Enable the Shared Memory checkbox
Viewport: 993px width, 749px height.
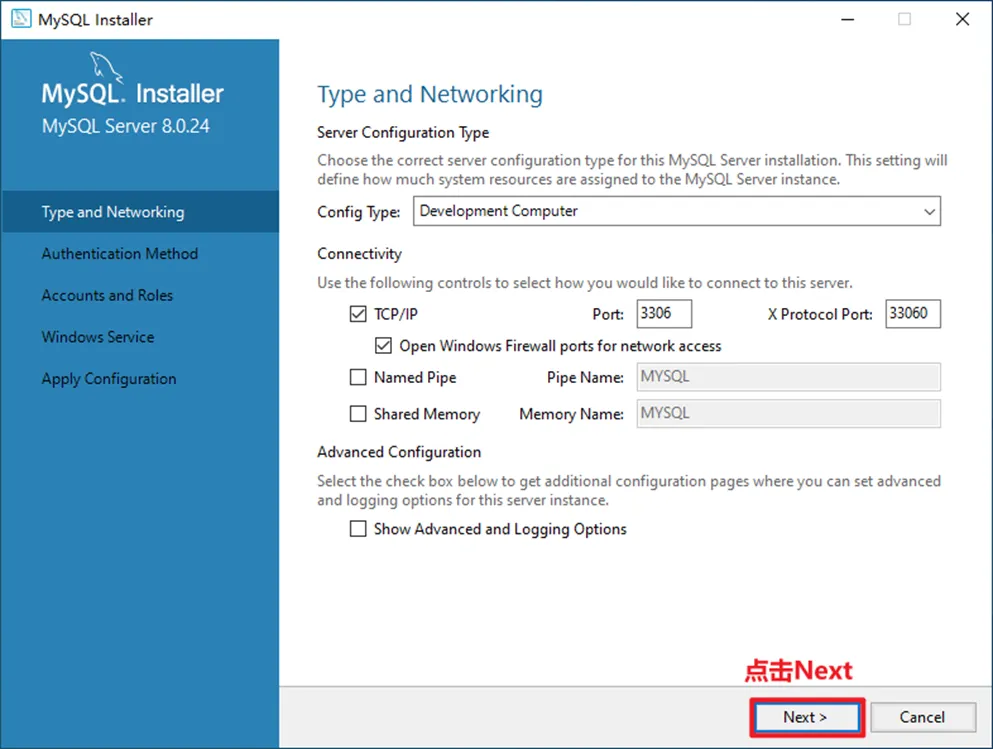pyautogui.click(x=358, y=414)
